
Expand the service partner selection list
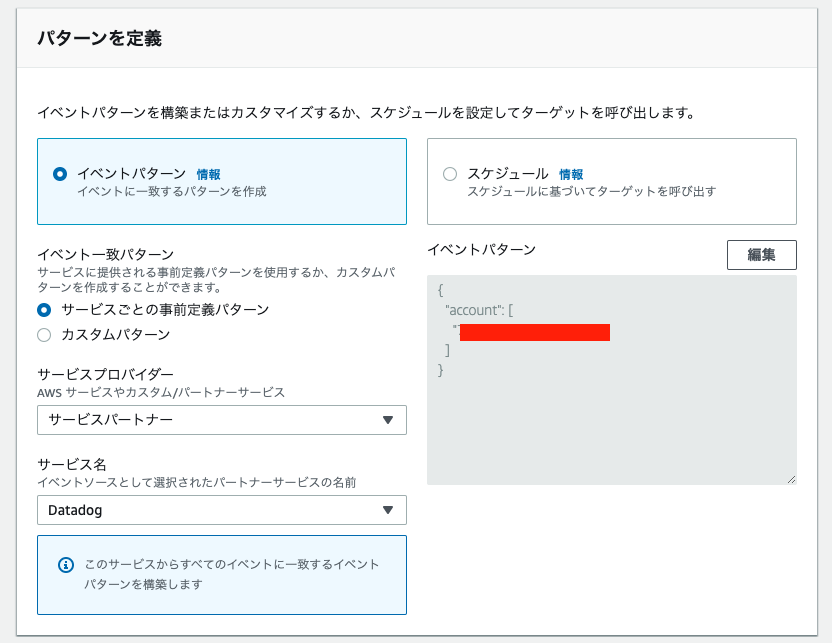pos(221,420)
